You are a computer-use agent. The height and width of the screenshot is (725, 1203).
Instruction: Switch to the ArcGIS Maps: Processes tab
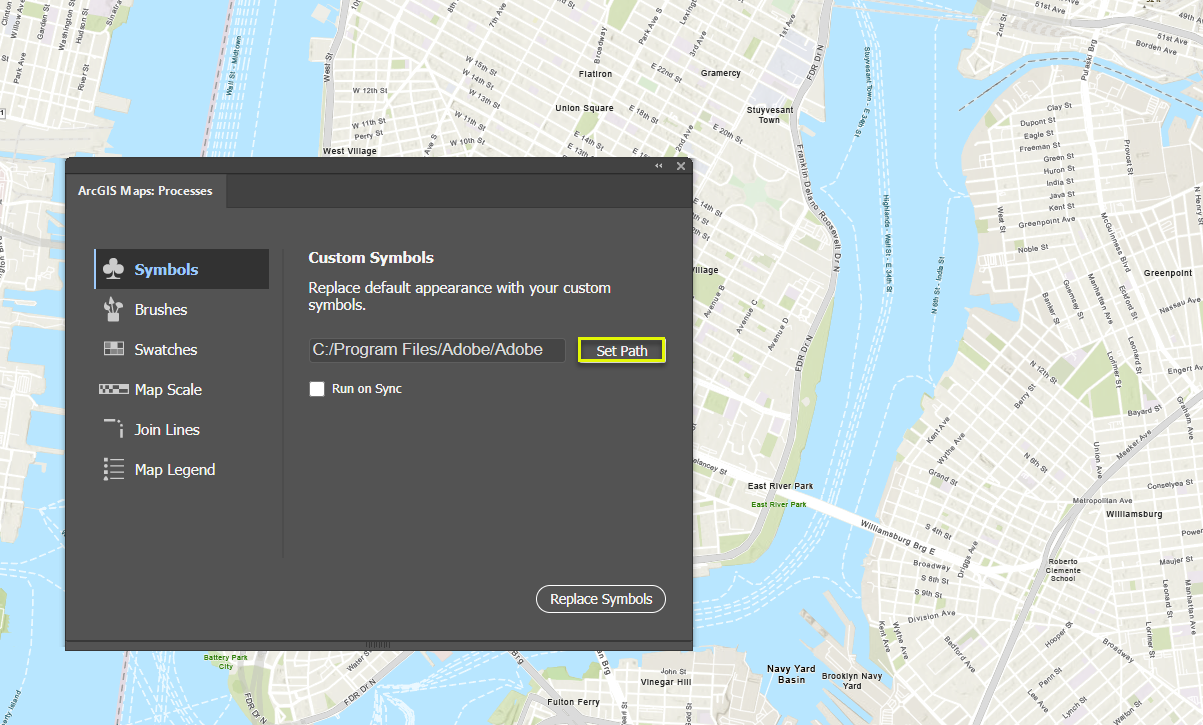click(145, 191)
